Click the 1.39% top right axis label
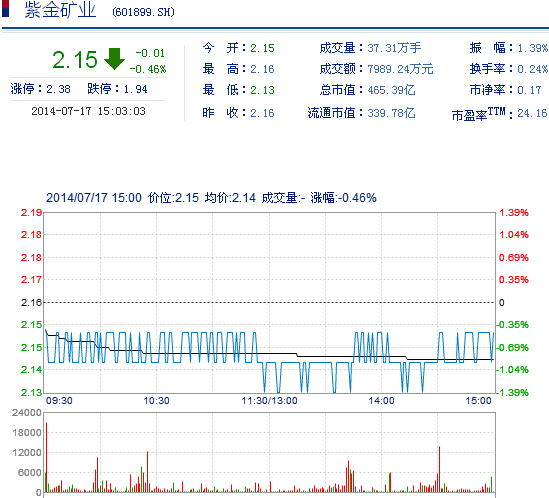This screenshot has height=498, width=549. pos(514,213)
